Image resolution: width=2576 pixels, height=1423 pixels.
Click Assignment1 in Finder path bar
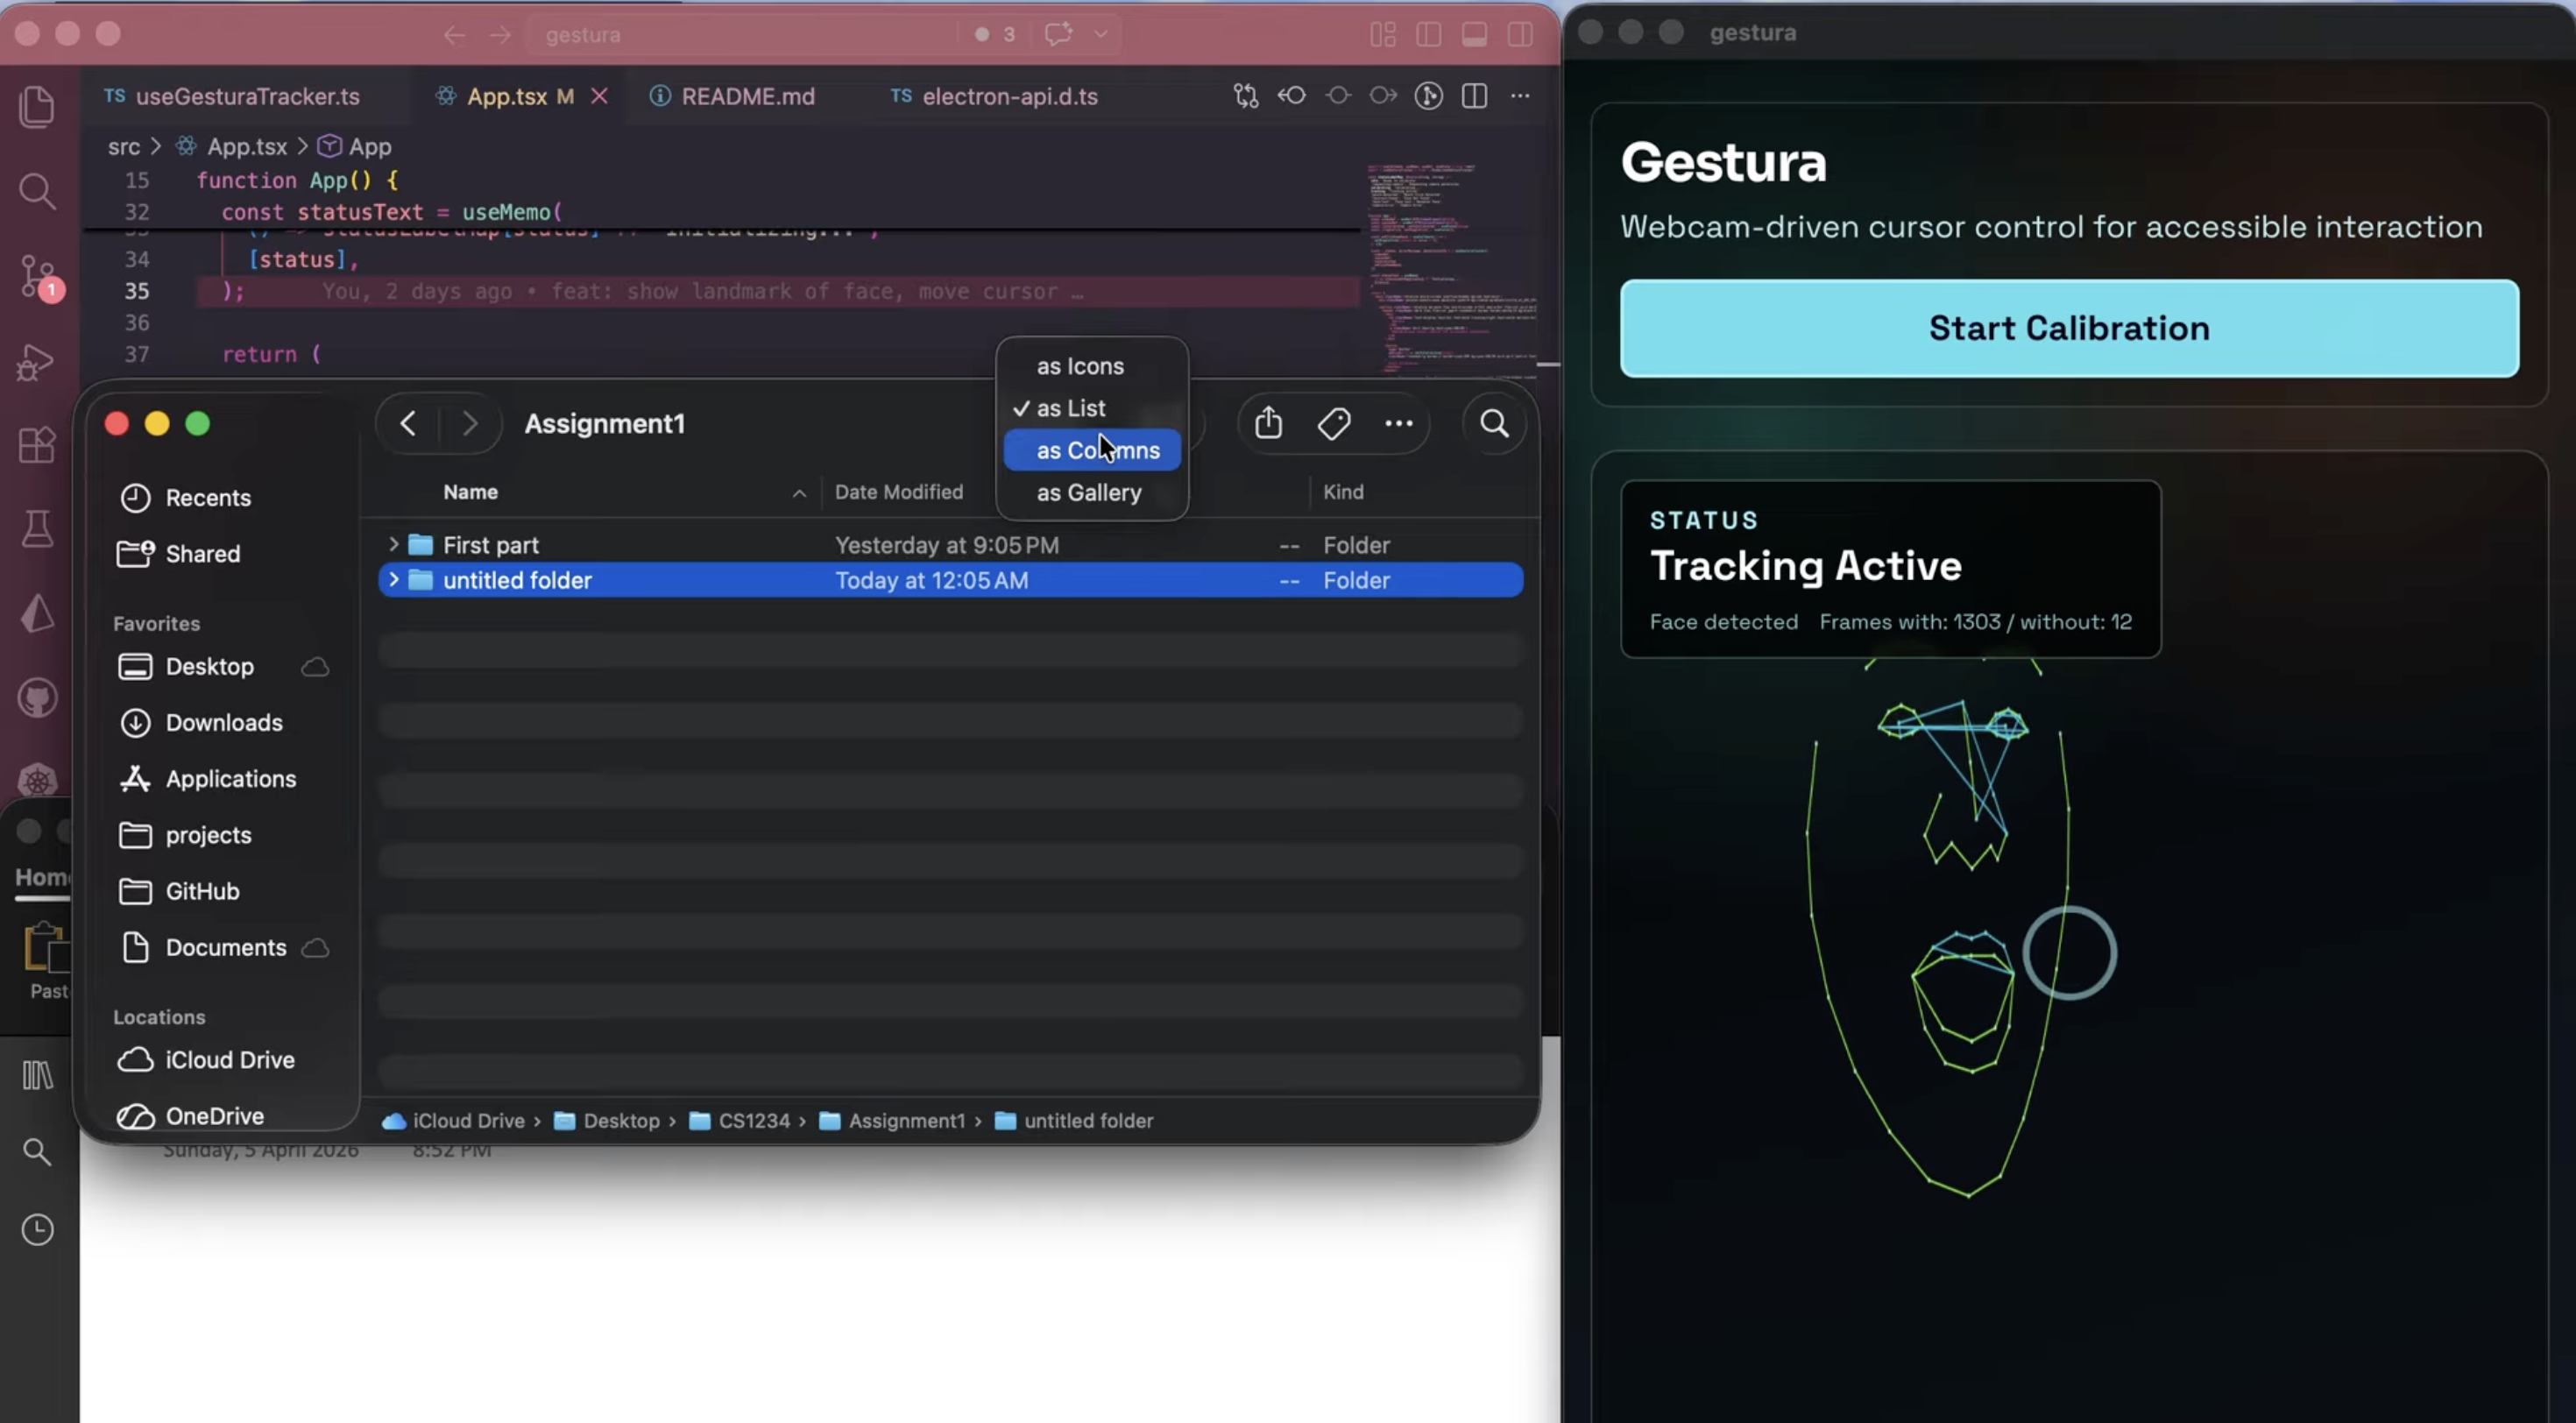[x=893, y=1121]
